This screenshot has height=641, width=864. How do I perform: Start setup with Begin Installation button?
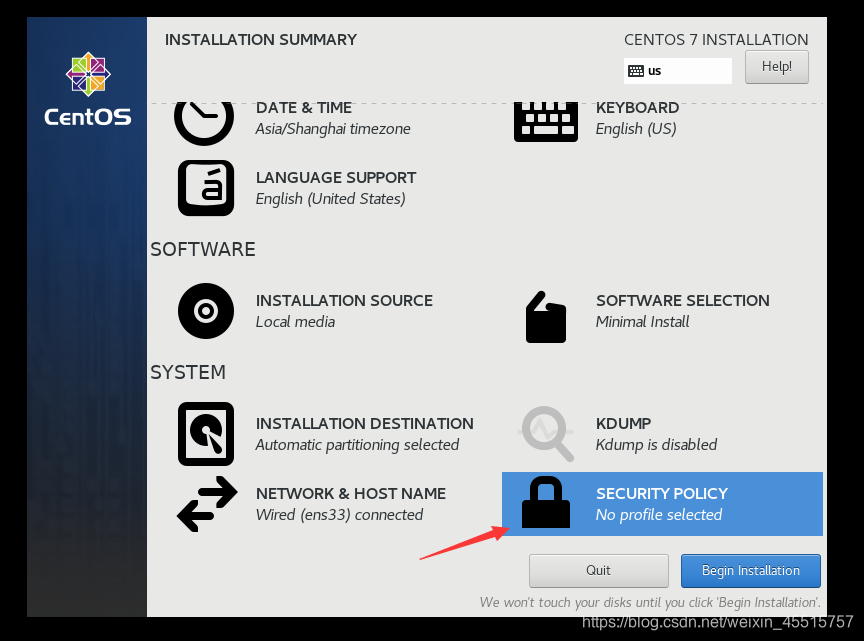750,570
